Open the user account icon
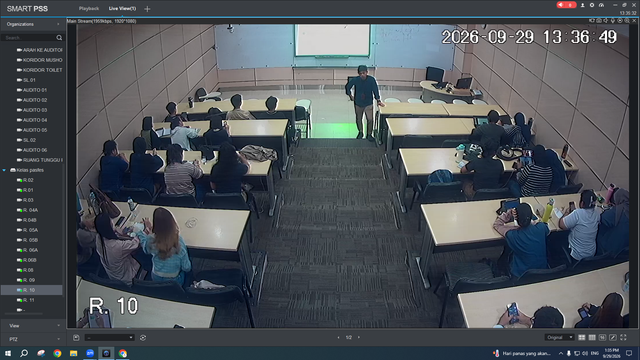 (x=582, y=5)
